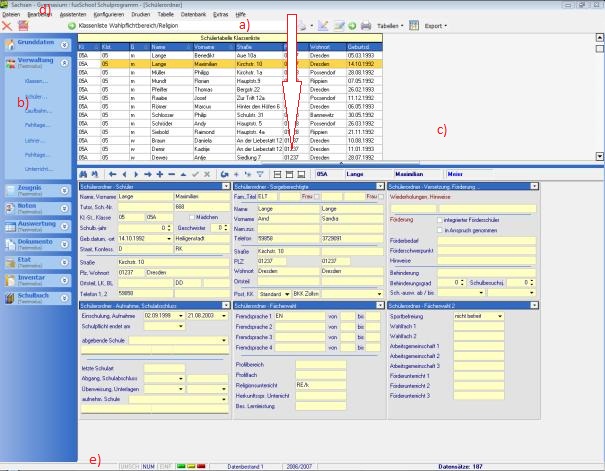
Task: Jump to last record arrow
Action: (x=148, y=174)
